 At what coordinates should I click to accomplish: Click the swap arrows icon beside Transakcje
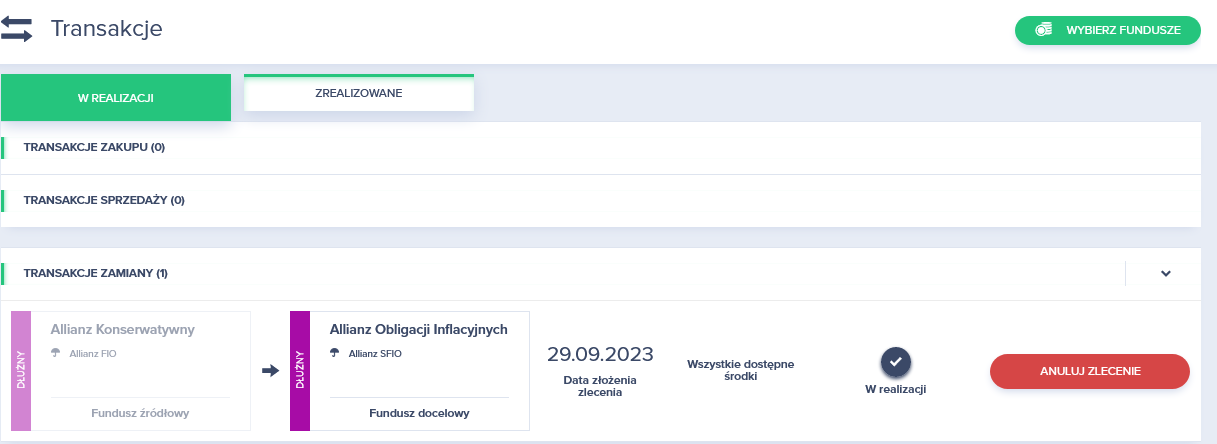[17, 30]
